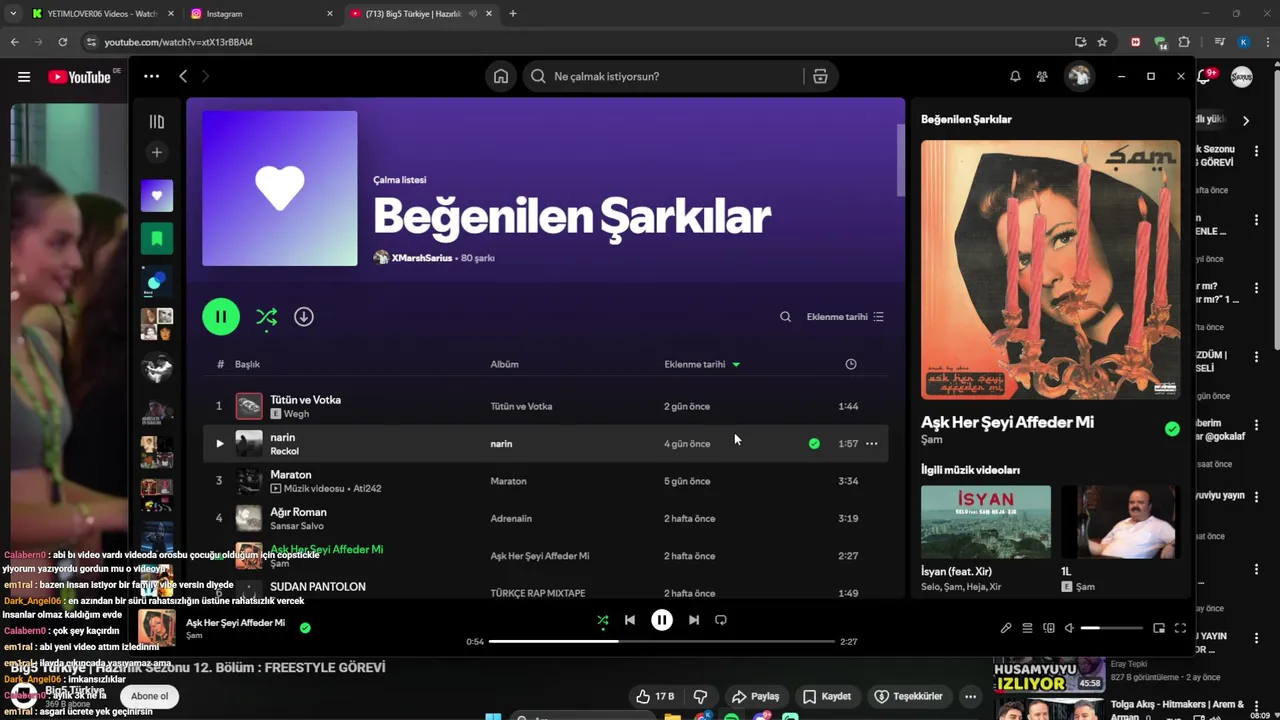
Task: Create new playlist with plus icon
Action: pos(157,153)
